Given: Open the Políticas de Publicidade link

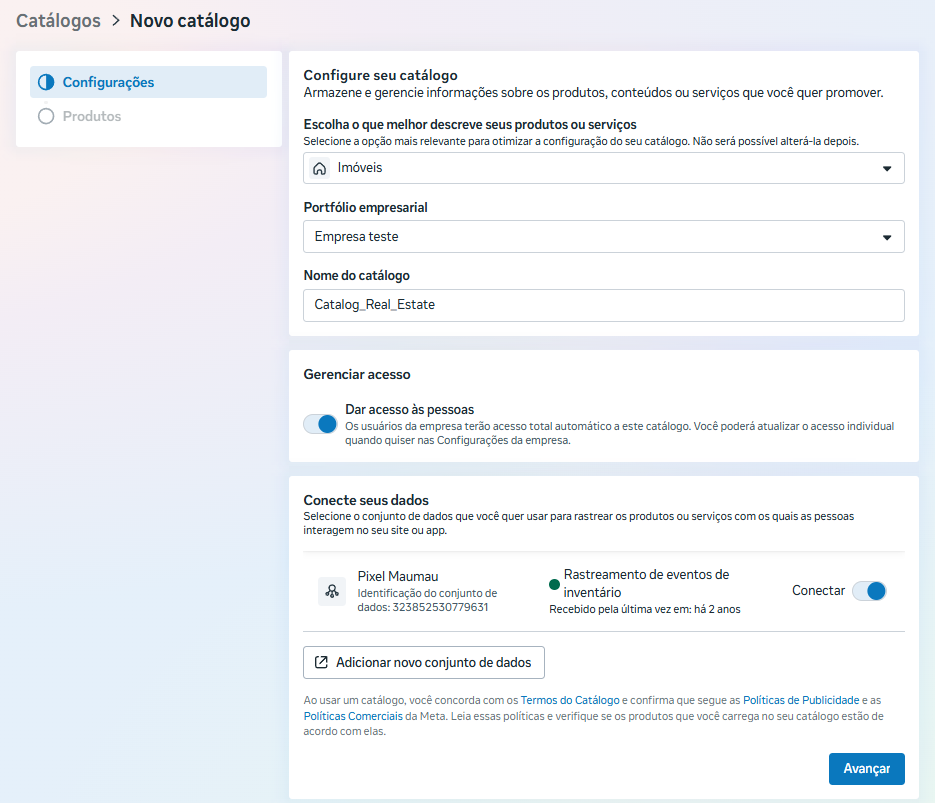Looking at the screenshot, I should point(801,700).
